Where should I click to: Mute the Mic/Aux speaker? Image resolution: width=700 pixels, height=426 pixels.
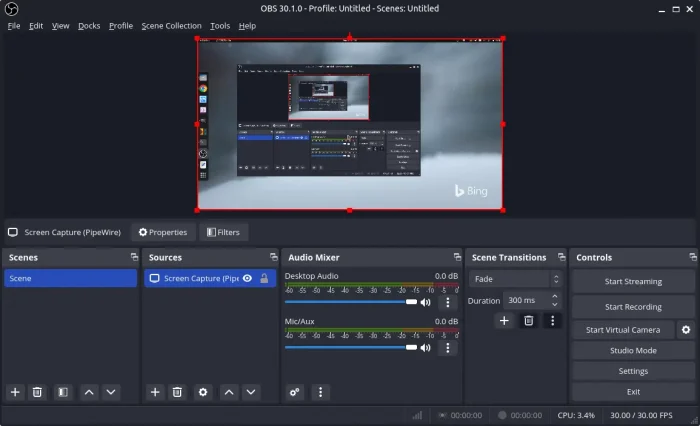coord(425,347)
